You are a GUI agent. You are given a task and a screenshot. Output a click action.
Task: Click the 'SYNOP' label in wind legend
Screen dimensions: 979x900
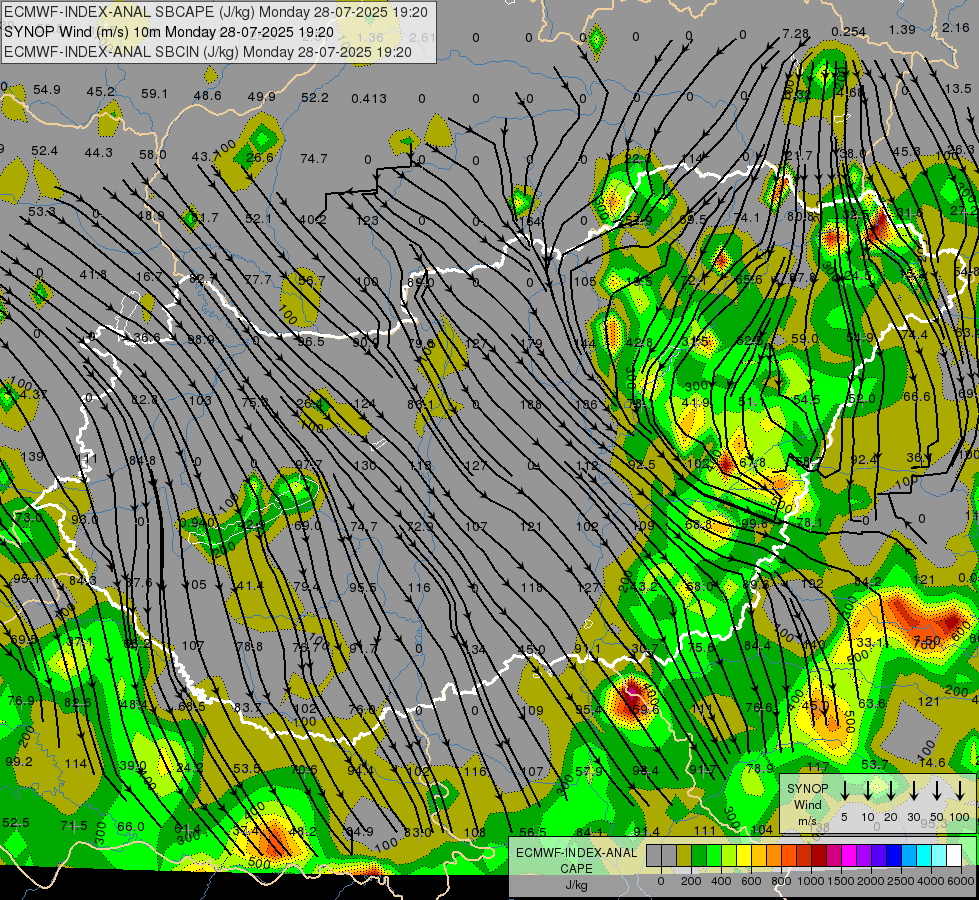click(807, 789)
